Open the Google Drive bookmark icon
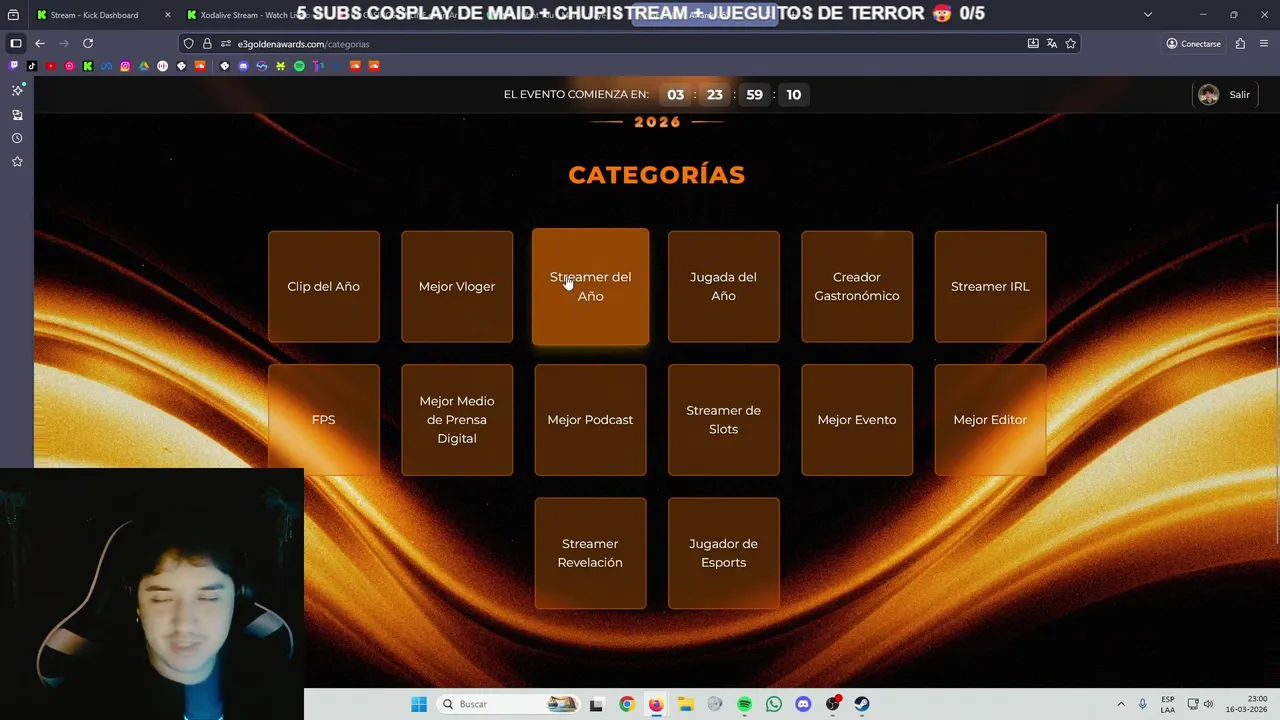Viewport: 1280px width, 720px height. [144, 66]
